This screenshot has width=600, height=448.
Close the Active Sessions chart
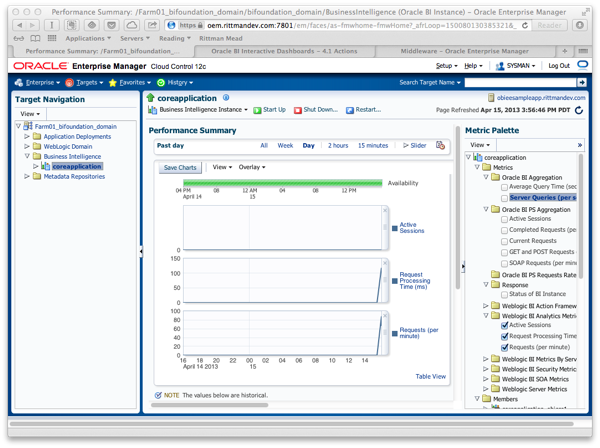[385, 211]
